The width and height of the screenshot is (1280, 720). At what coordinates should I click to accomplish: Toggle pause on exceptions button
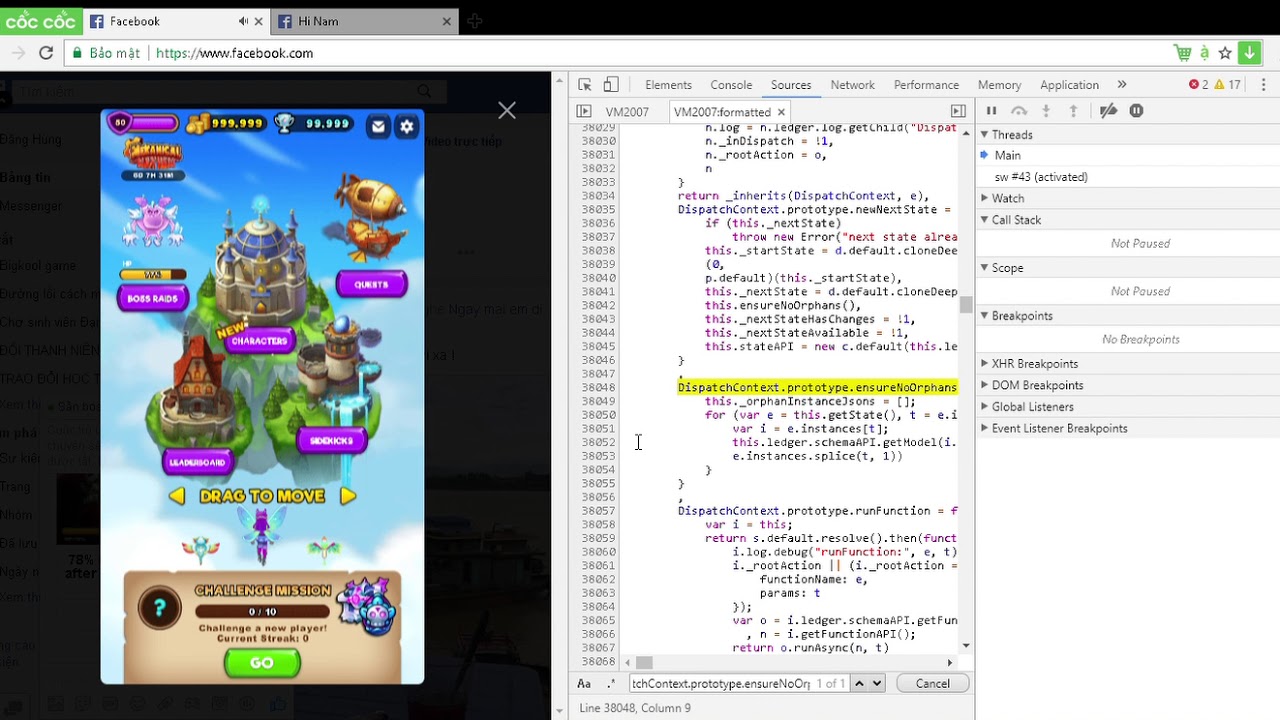point(1136,111)
